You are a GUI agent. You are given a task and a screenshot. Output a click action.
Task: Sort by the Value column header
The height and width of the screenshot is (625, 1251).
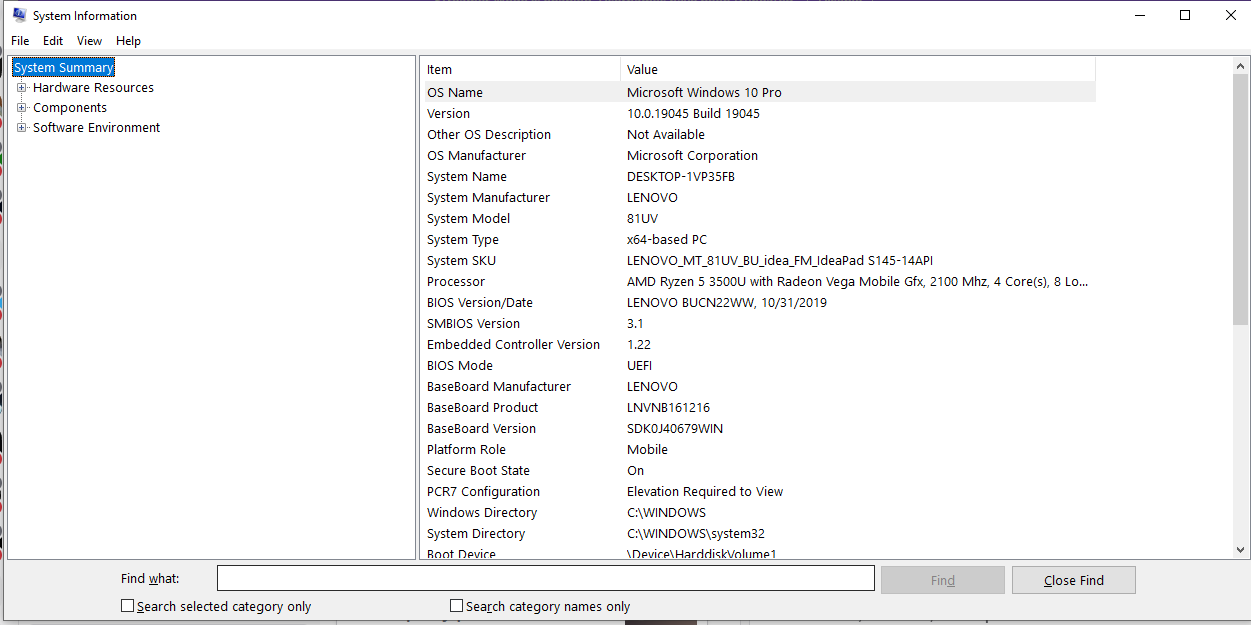click(858, 70)
